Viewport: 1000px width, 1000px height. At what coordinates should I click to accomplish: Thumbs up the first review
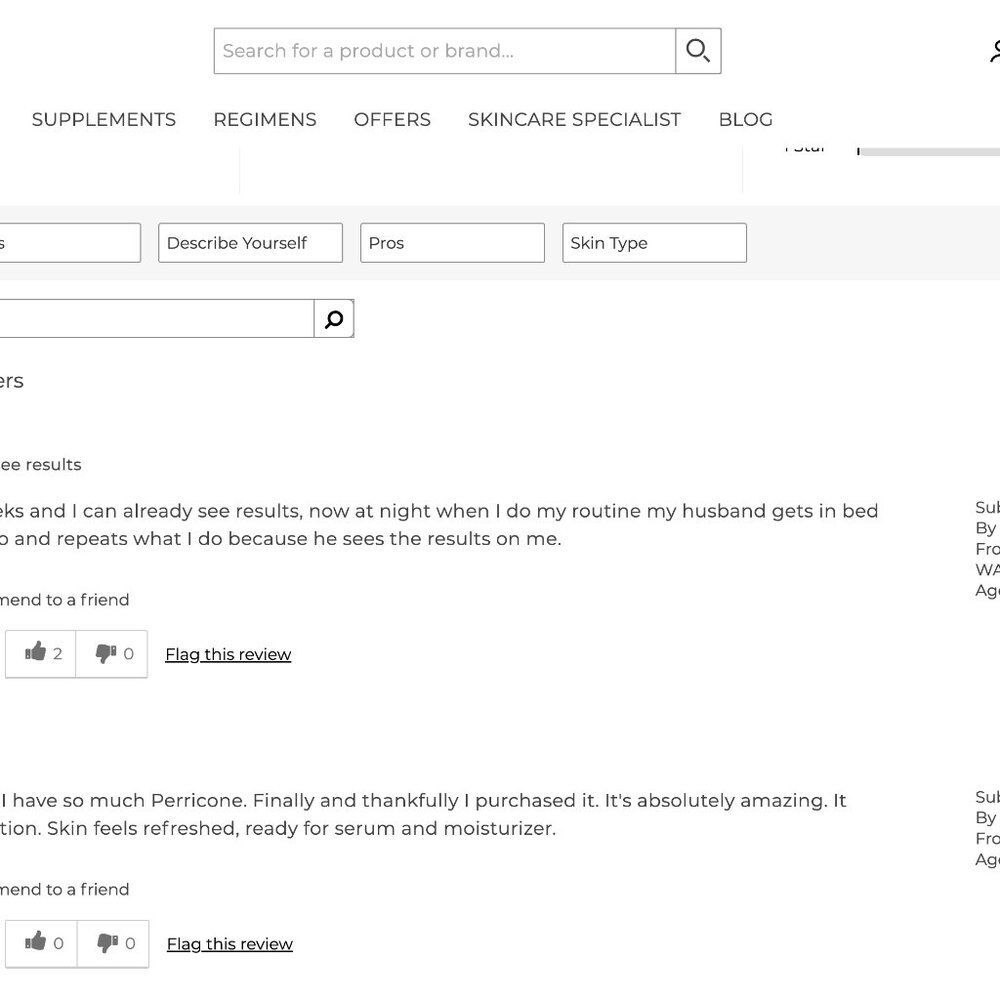pyautogui.click(x=41, y=654)
